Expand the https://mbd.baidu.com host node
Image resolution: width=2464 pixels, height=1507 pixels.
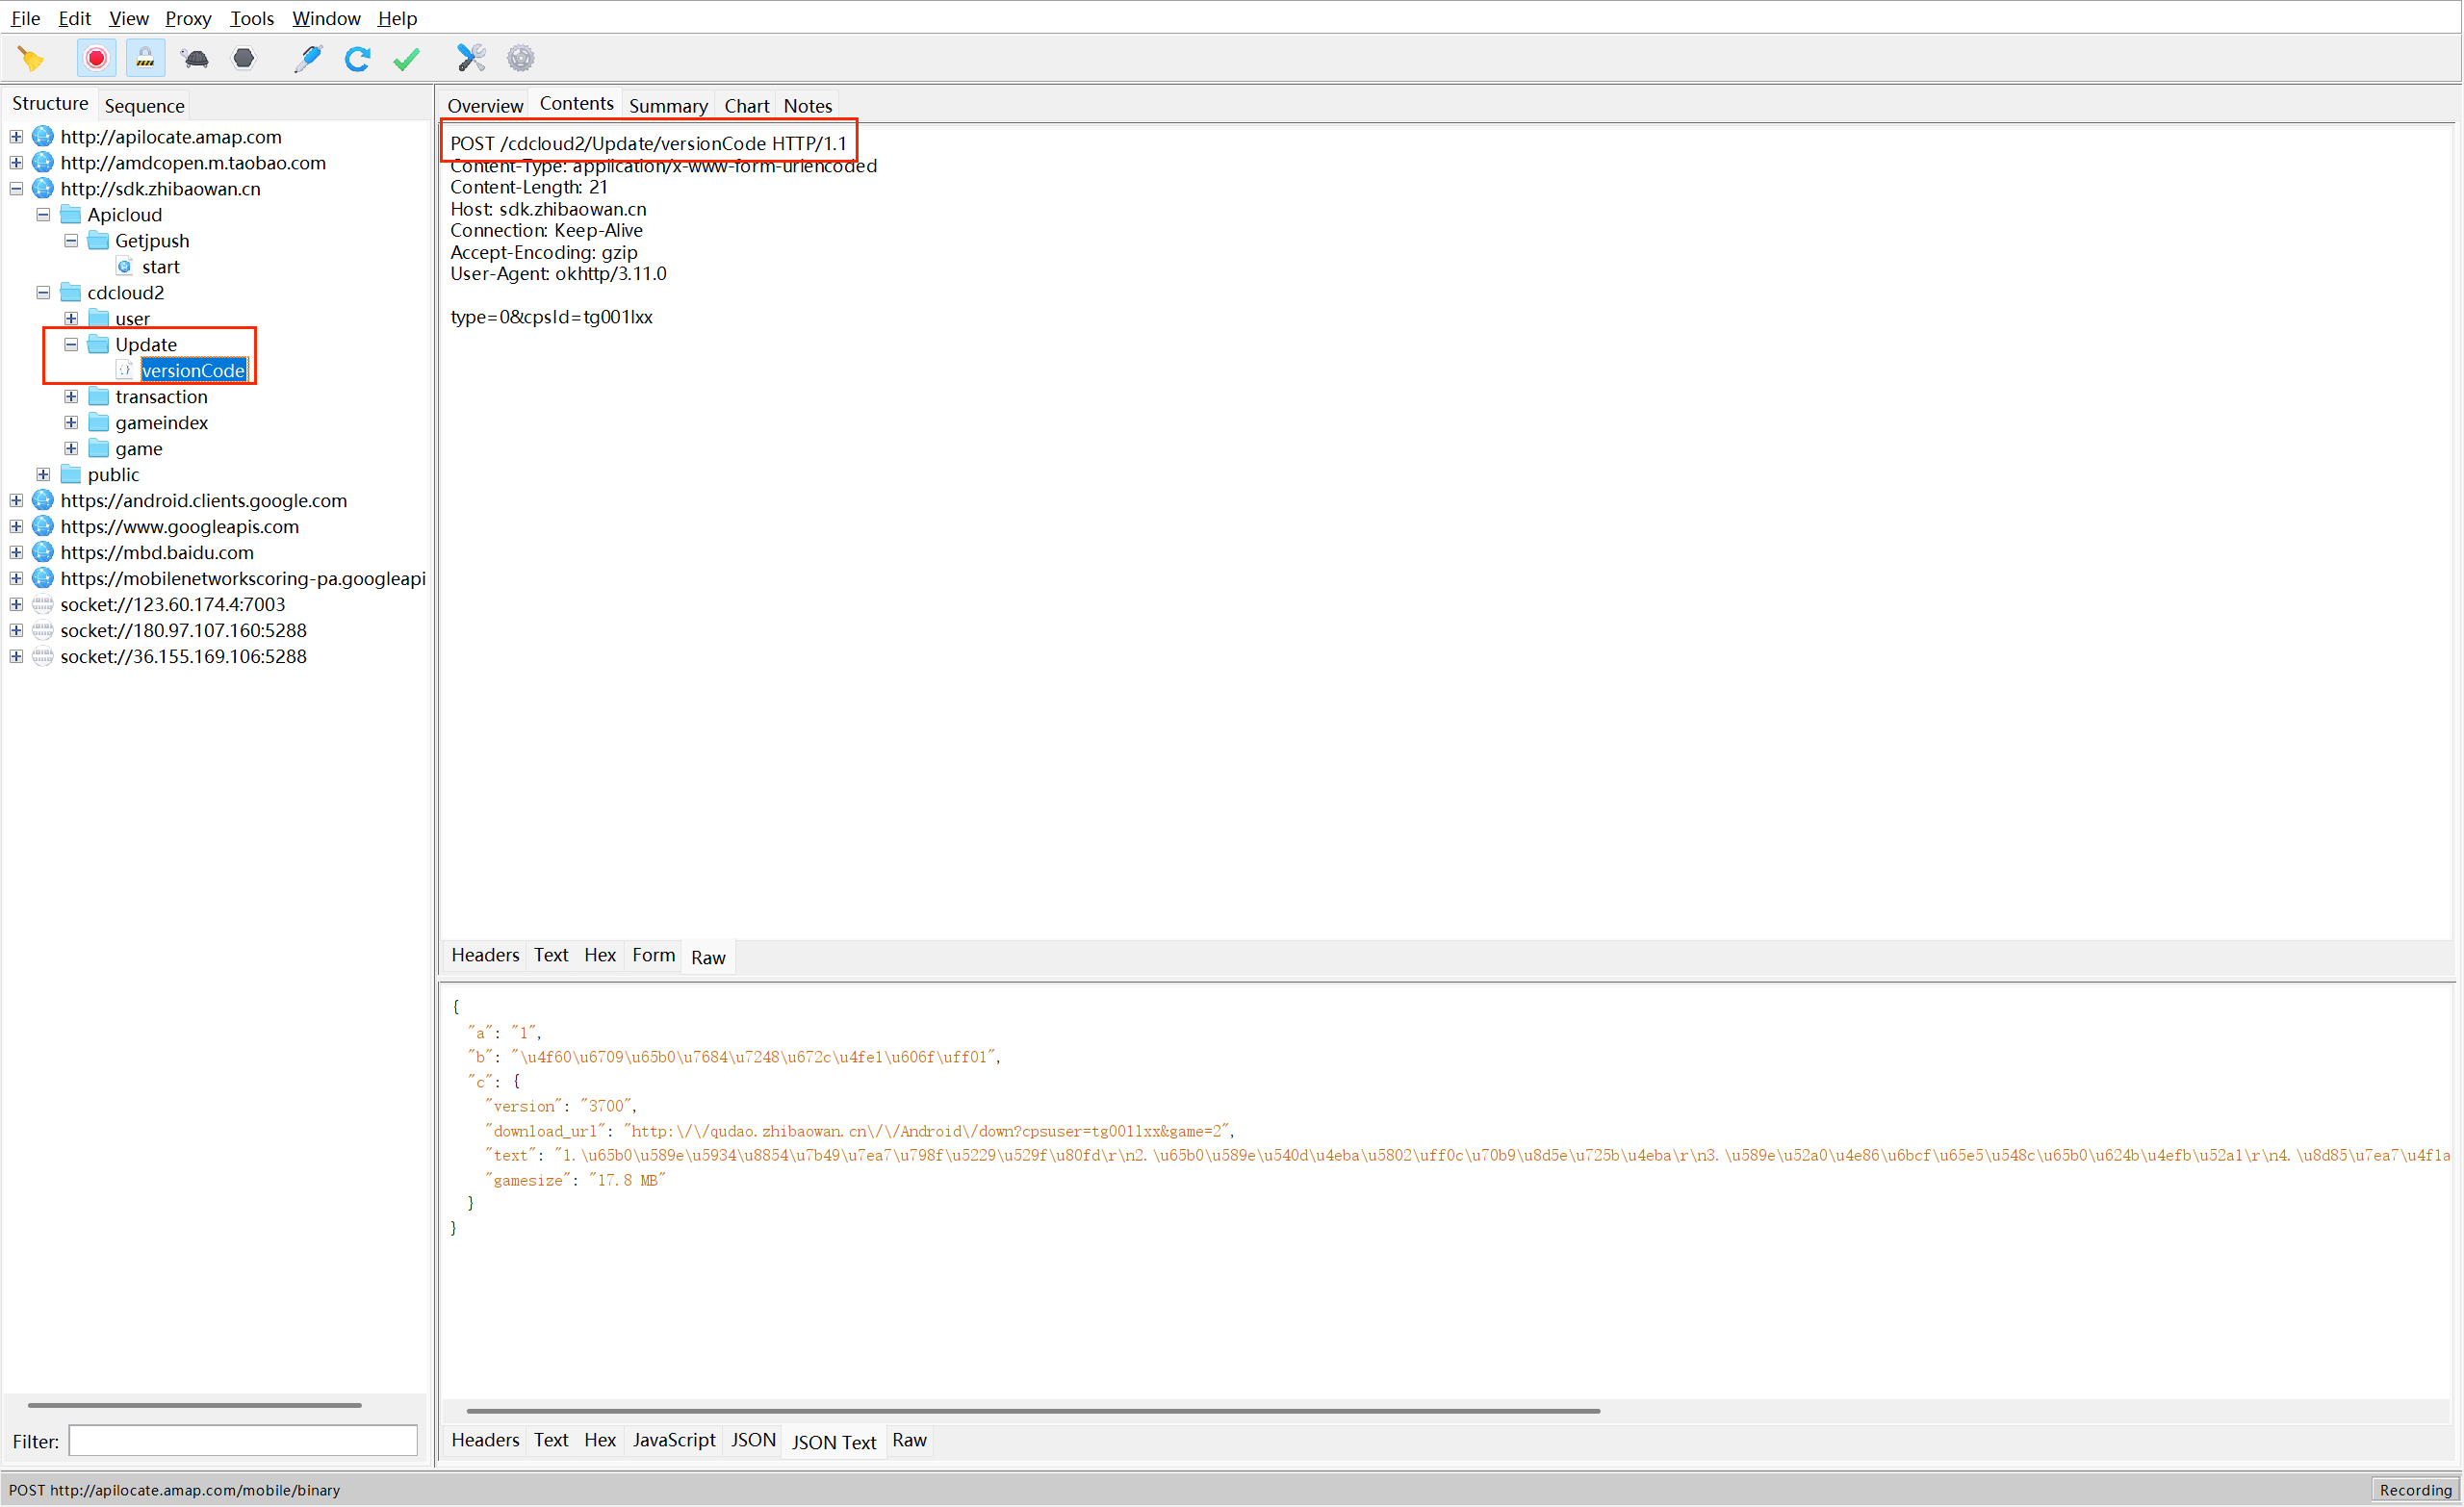click(x=16, y=553)
